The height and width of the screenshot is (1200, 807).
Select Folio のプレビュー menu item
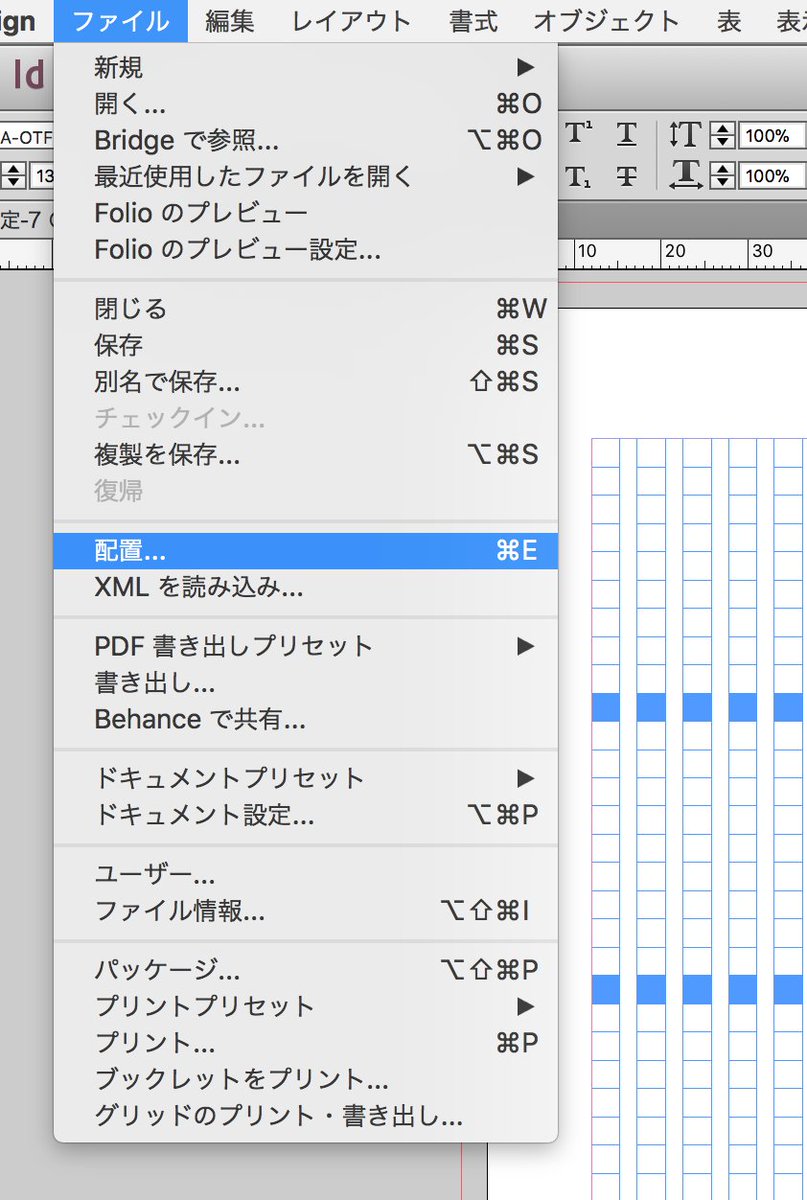306,213
